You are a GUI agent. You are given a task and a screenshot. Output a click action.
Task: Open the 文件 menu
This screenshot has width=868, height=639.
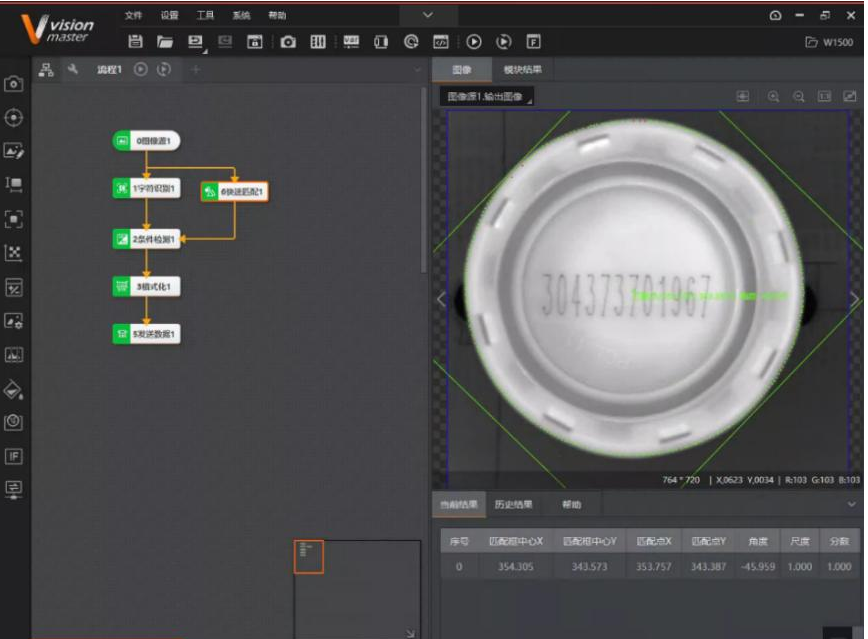pyautogui.click(x=134, y=16)
